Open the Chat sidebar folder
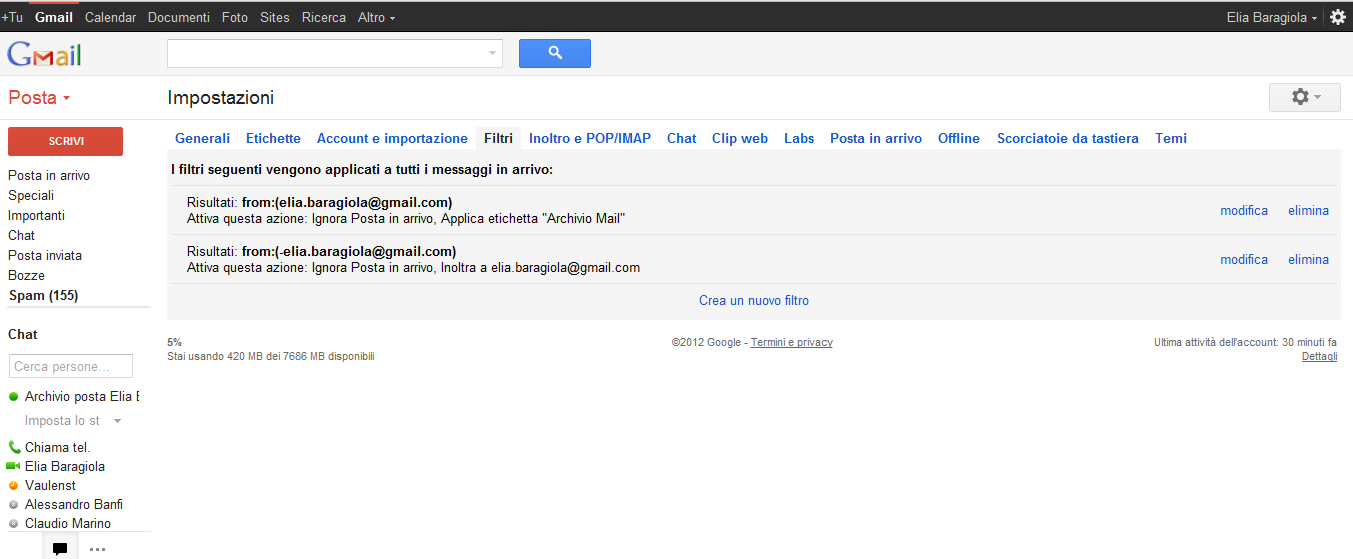Image resolution: width=1353 pixels, height=559 pixels. 21,235
